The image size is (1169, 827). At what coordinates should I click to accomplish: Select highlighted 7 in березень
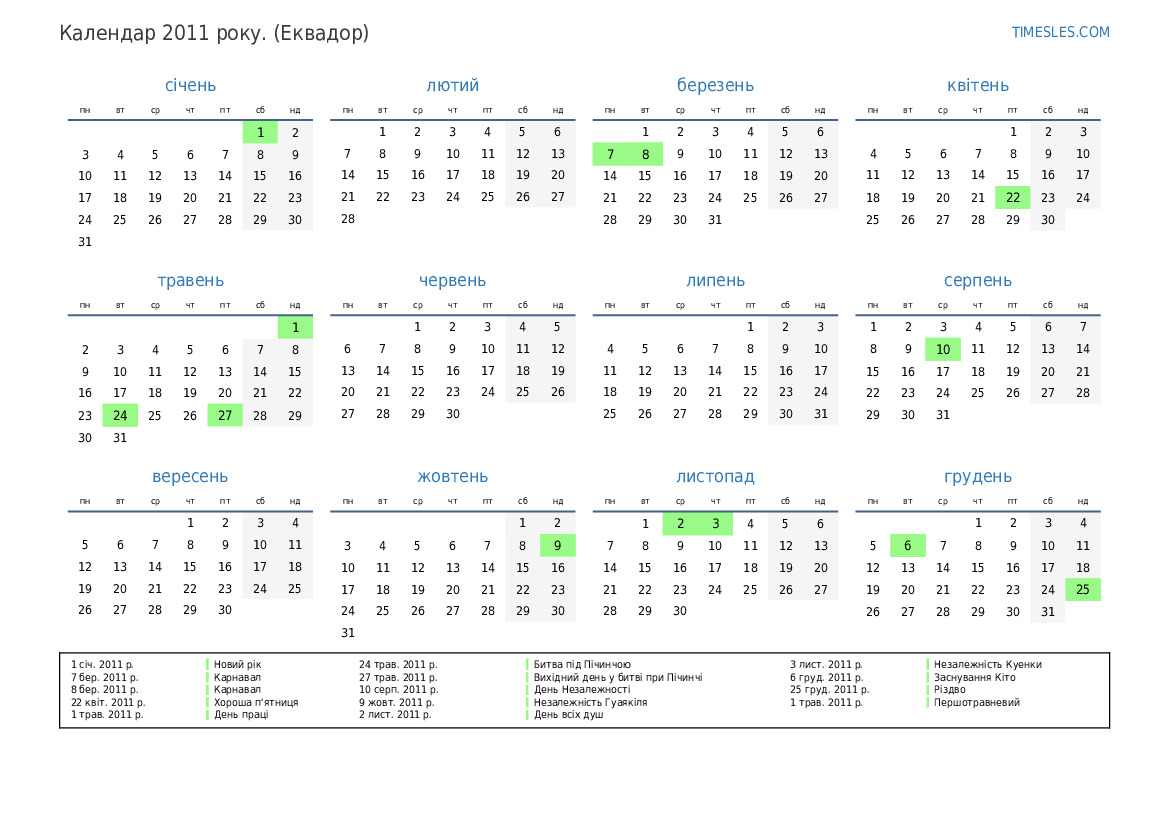click(610, 154)
